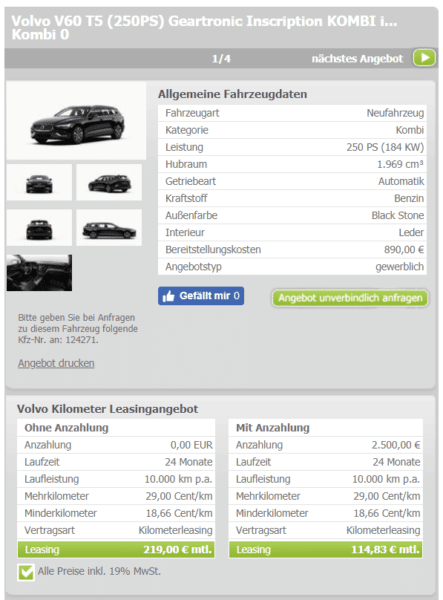Screen dimensions: 443x600
Task: Print the offer via Angebot drucken
Action: [x=56, y=363]
